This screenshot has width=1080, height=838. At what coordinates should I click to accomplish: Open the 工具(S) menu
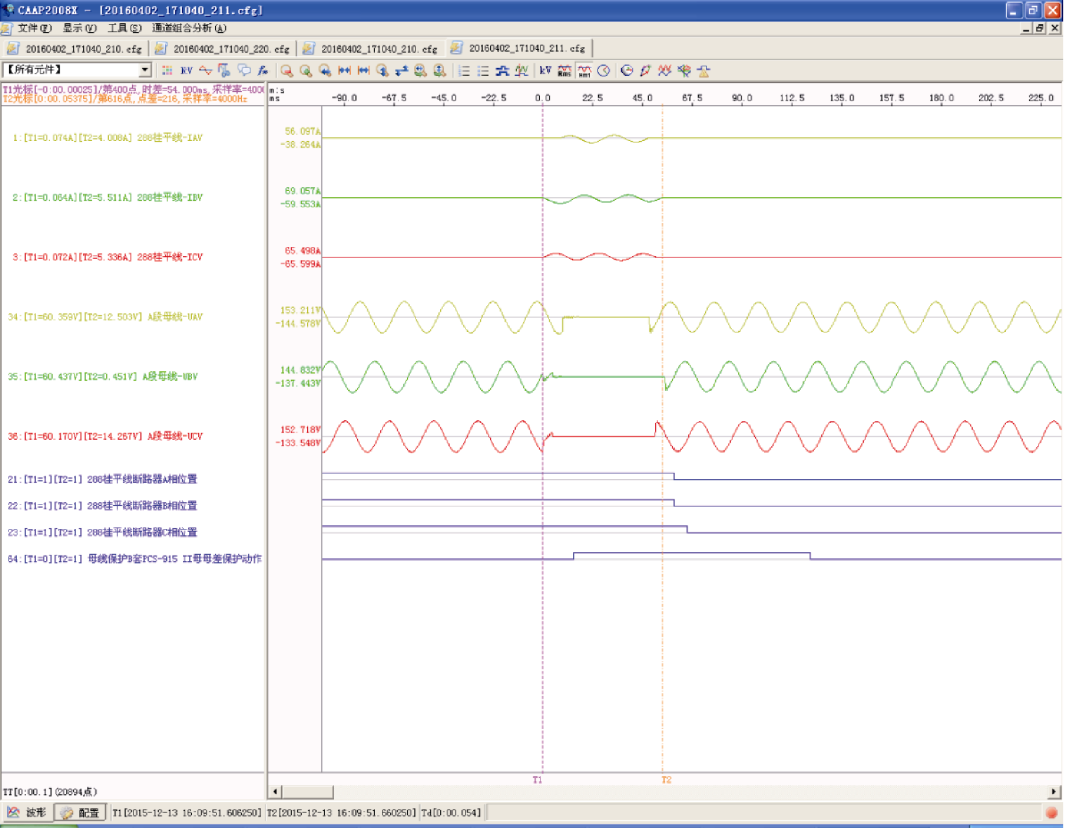[125, 28]
